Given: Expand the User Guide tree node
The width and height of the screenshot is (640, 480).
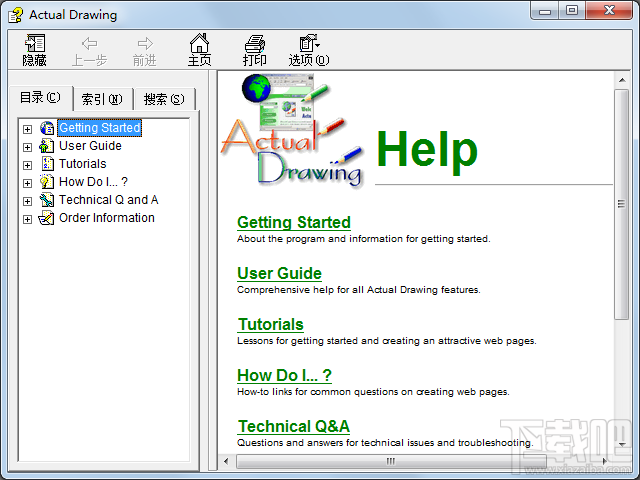Looking at the screenshot, I should tap(27, 147).
